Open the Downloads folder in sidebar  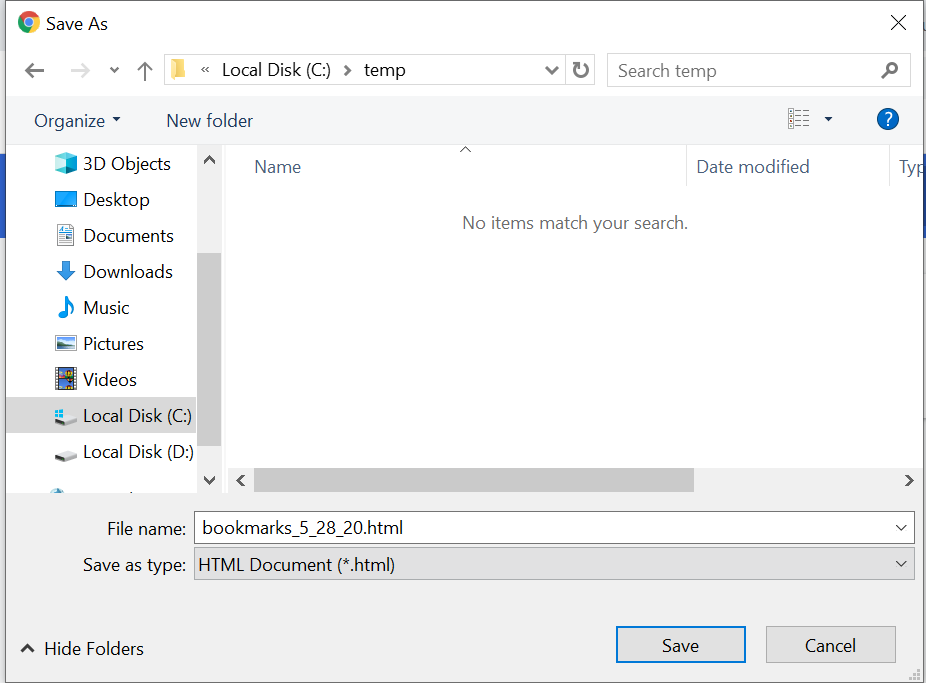(127, 272)
